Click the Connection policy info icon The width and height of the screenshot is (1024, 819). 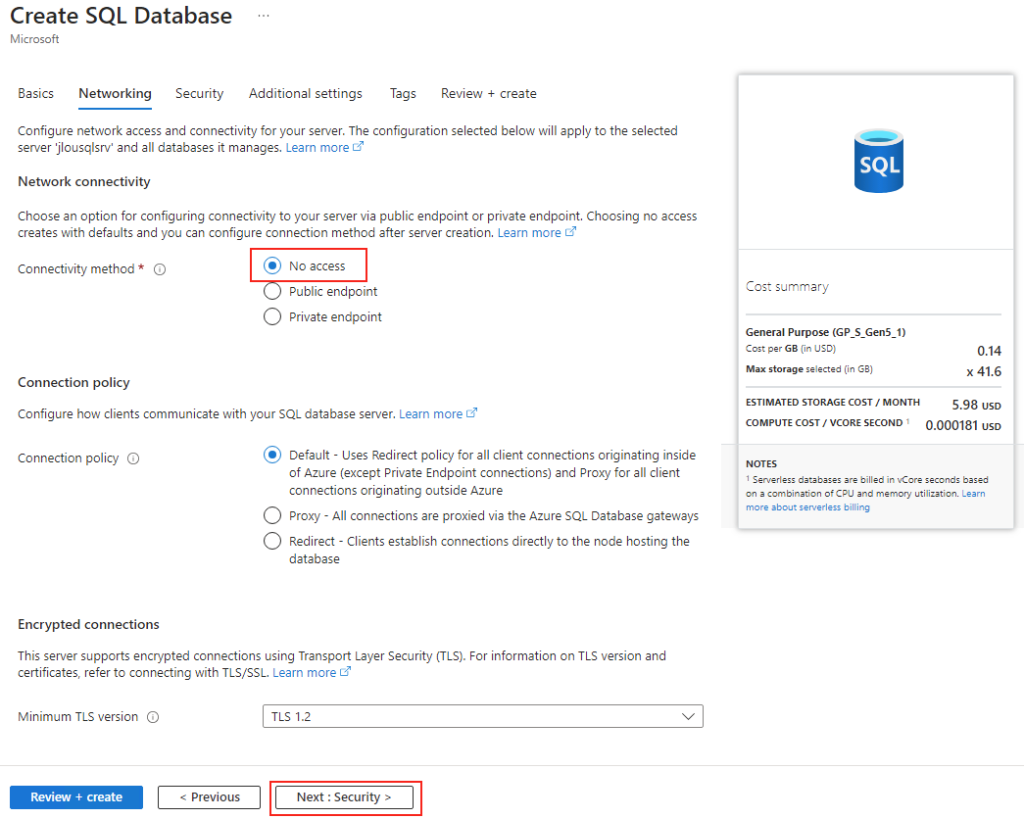point(133,458)
